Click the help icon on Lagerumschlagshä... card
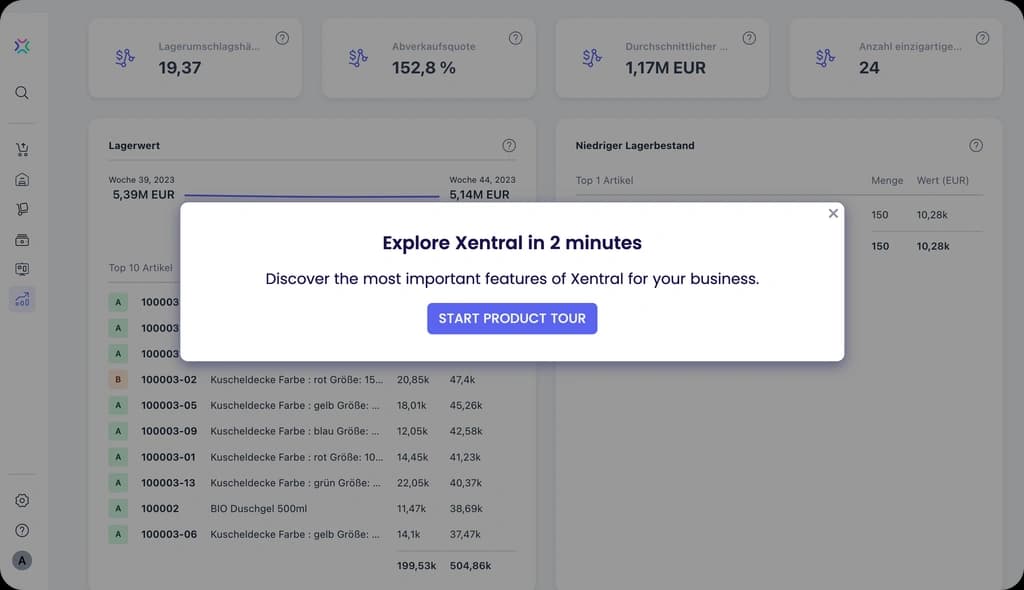The image size is (1024, 590). tap(282, 38)
